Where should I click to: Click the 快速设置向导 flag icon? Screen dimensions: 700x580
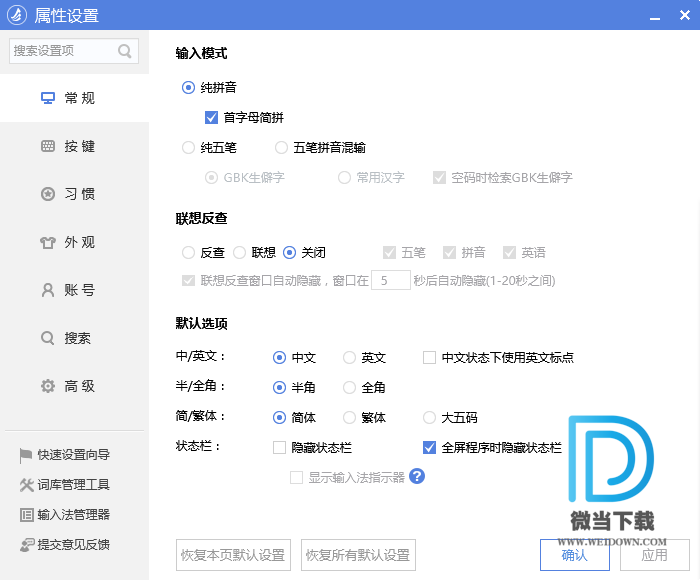tap(26, 455)
